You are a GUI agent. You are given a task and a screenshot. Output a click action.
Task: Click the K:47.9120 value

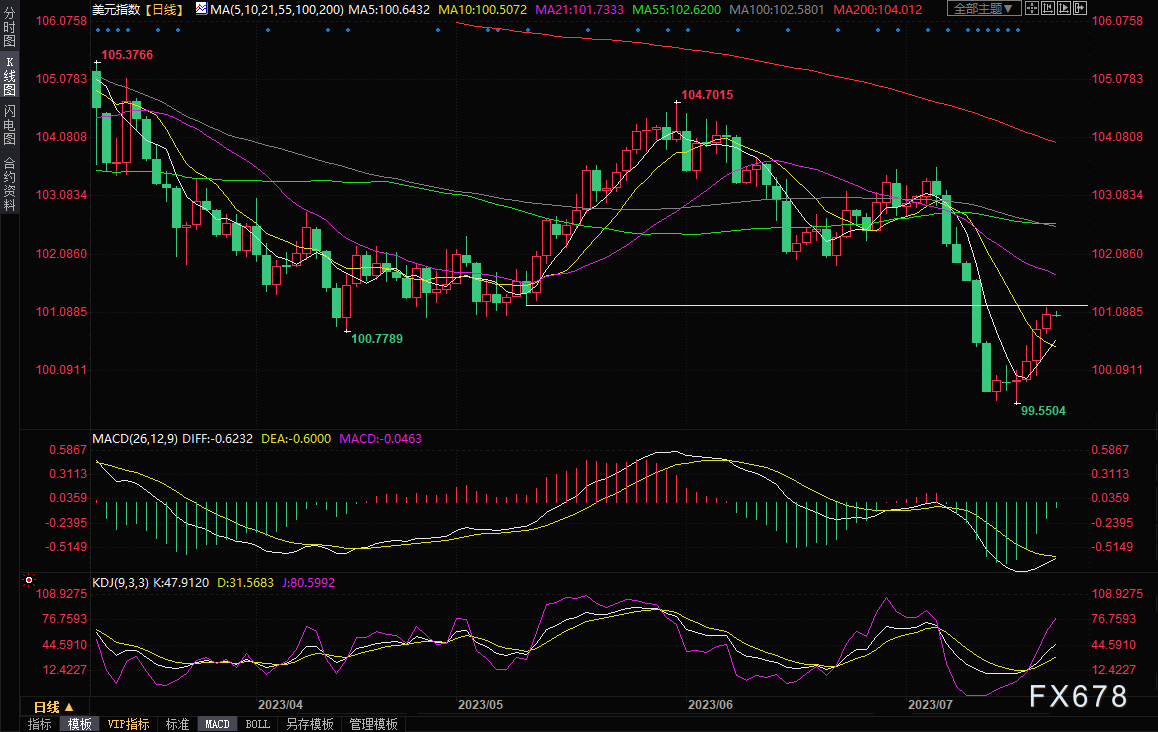(181, 582)
